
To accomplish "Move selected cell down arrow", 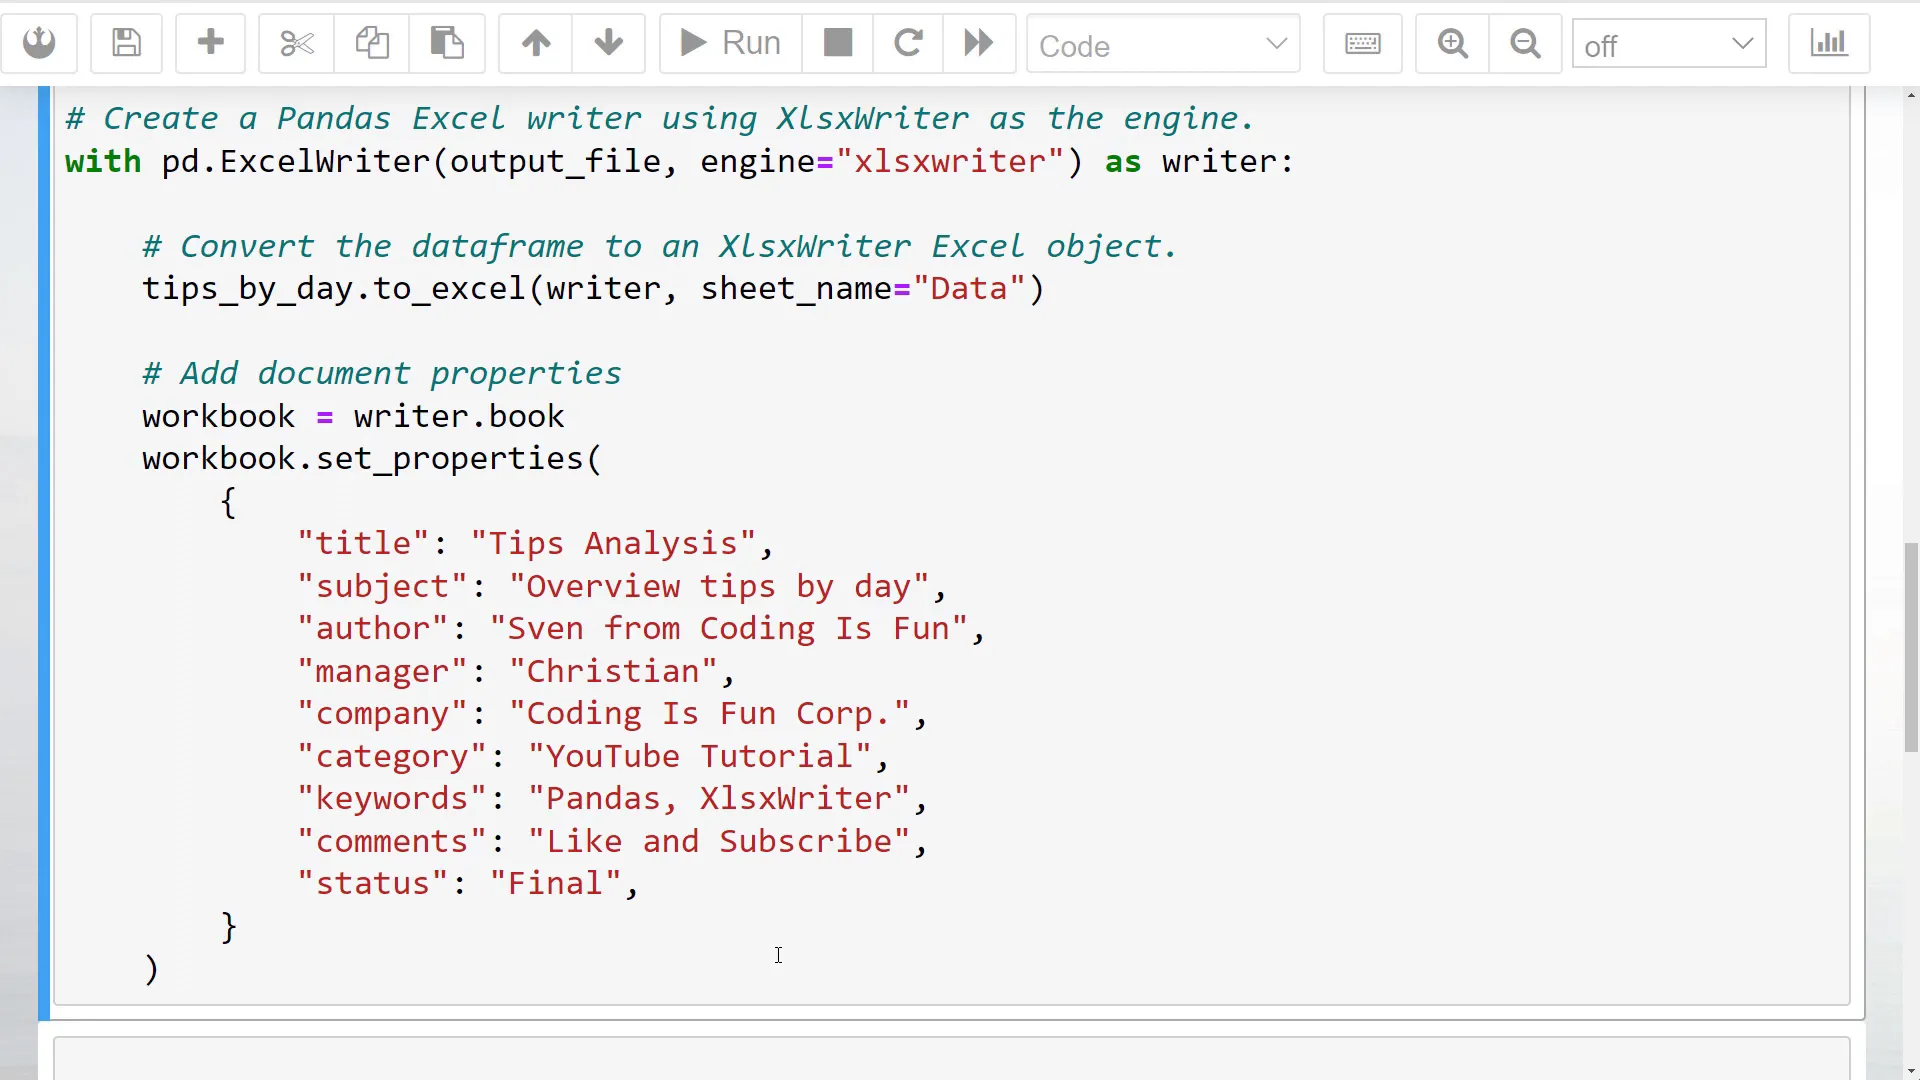I will click(608, 43).
